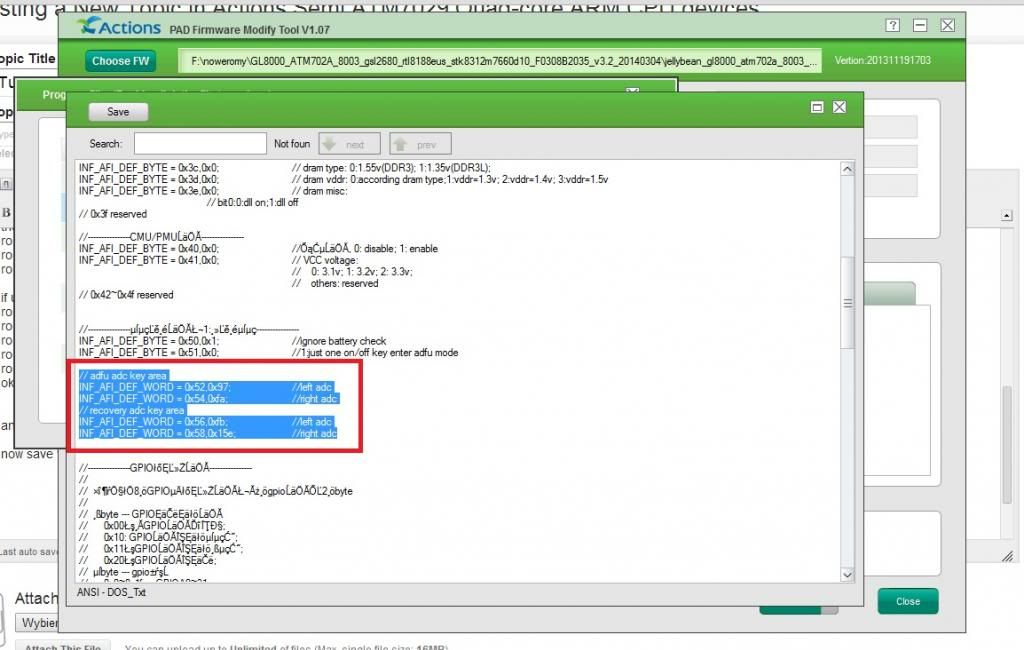Click the '// dram type' comment

tap(391, 168)
